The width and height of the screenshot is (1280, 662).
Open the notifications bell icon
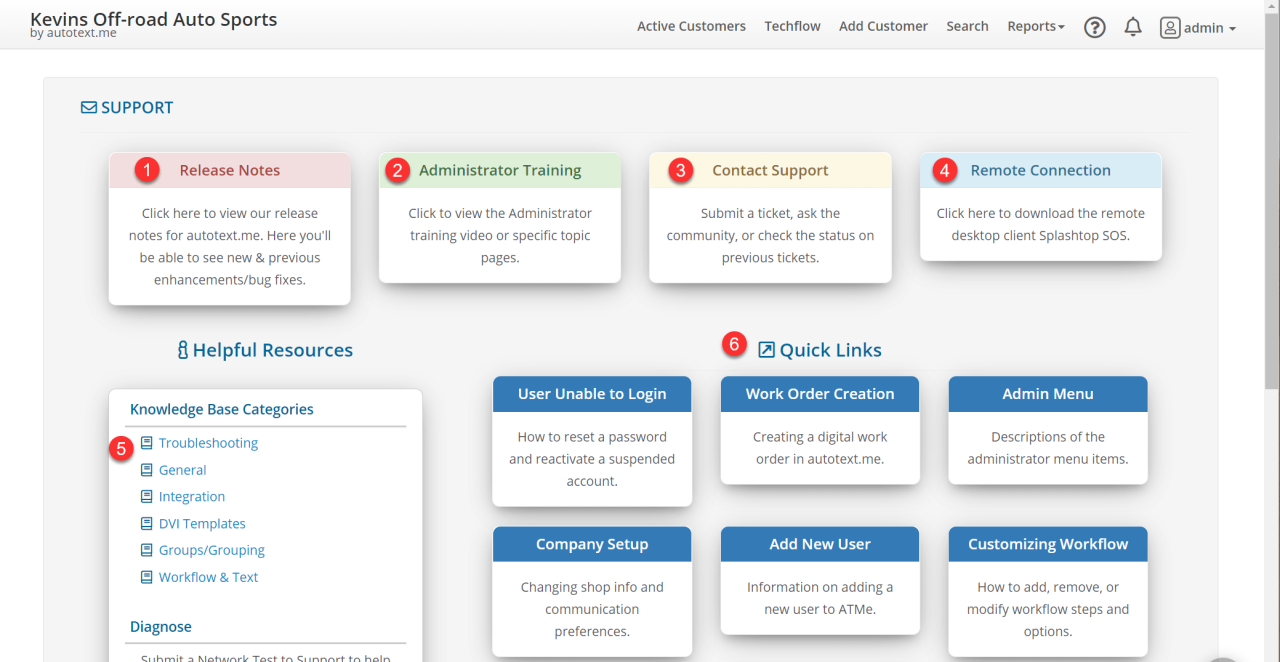pos(1133,27)
